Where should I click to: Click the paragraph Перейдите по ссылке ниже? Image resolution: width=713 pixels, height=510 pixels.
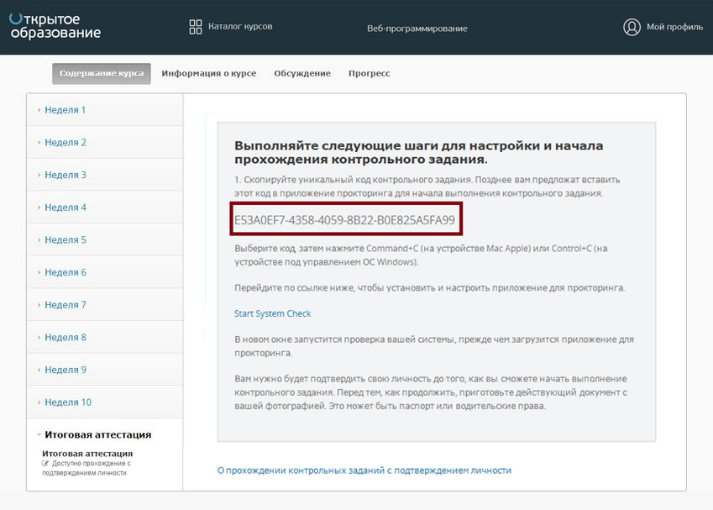click(430, 288)
